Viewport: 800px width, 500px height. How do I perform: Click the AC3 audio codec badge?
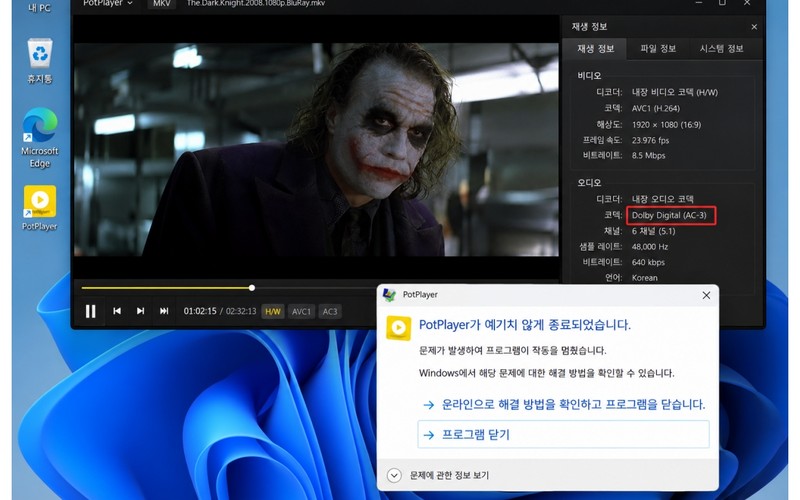[330, 312]
